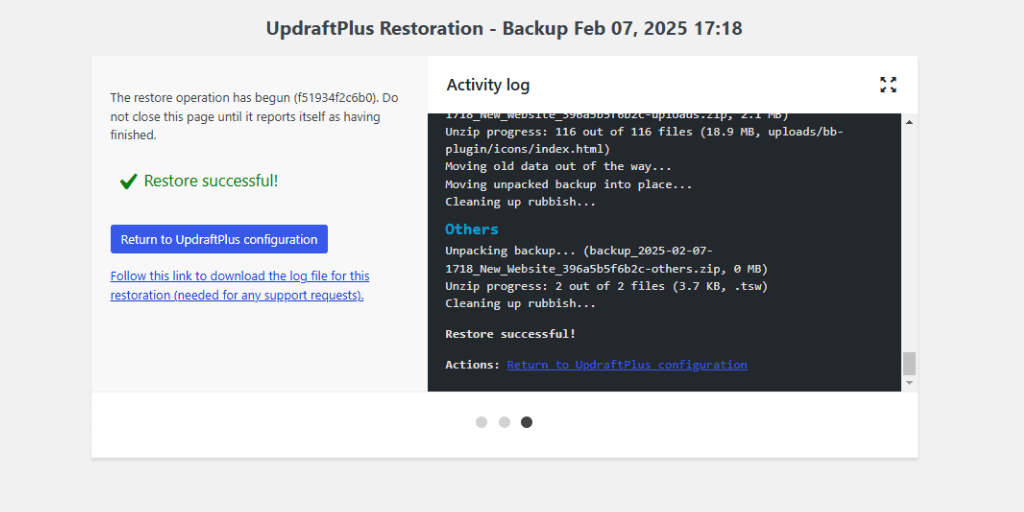
Task: Click Unzip progress 116 out of 116 line
Action: click(x=645, y=140)
